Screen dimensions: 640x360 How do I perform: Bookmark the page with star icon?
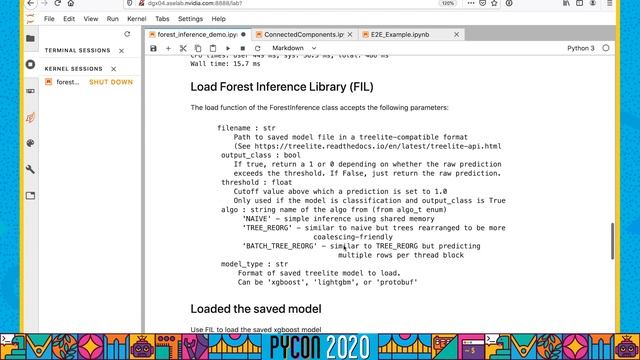pyautogui.click(x=494, y=3)
